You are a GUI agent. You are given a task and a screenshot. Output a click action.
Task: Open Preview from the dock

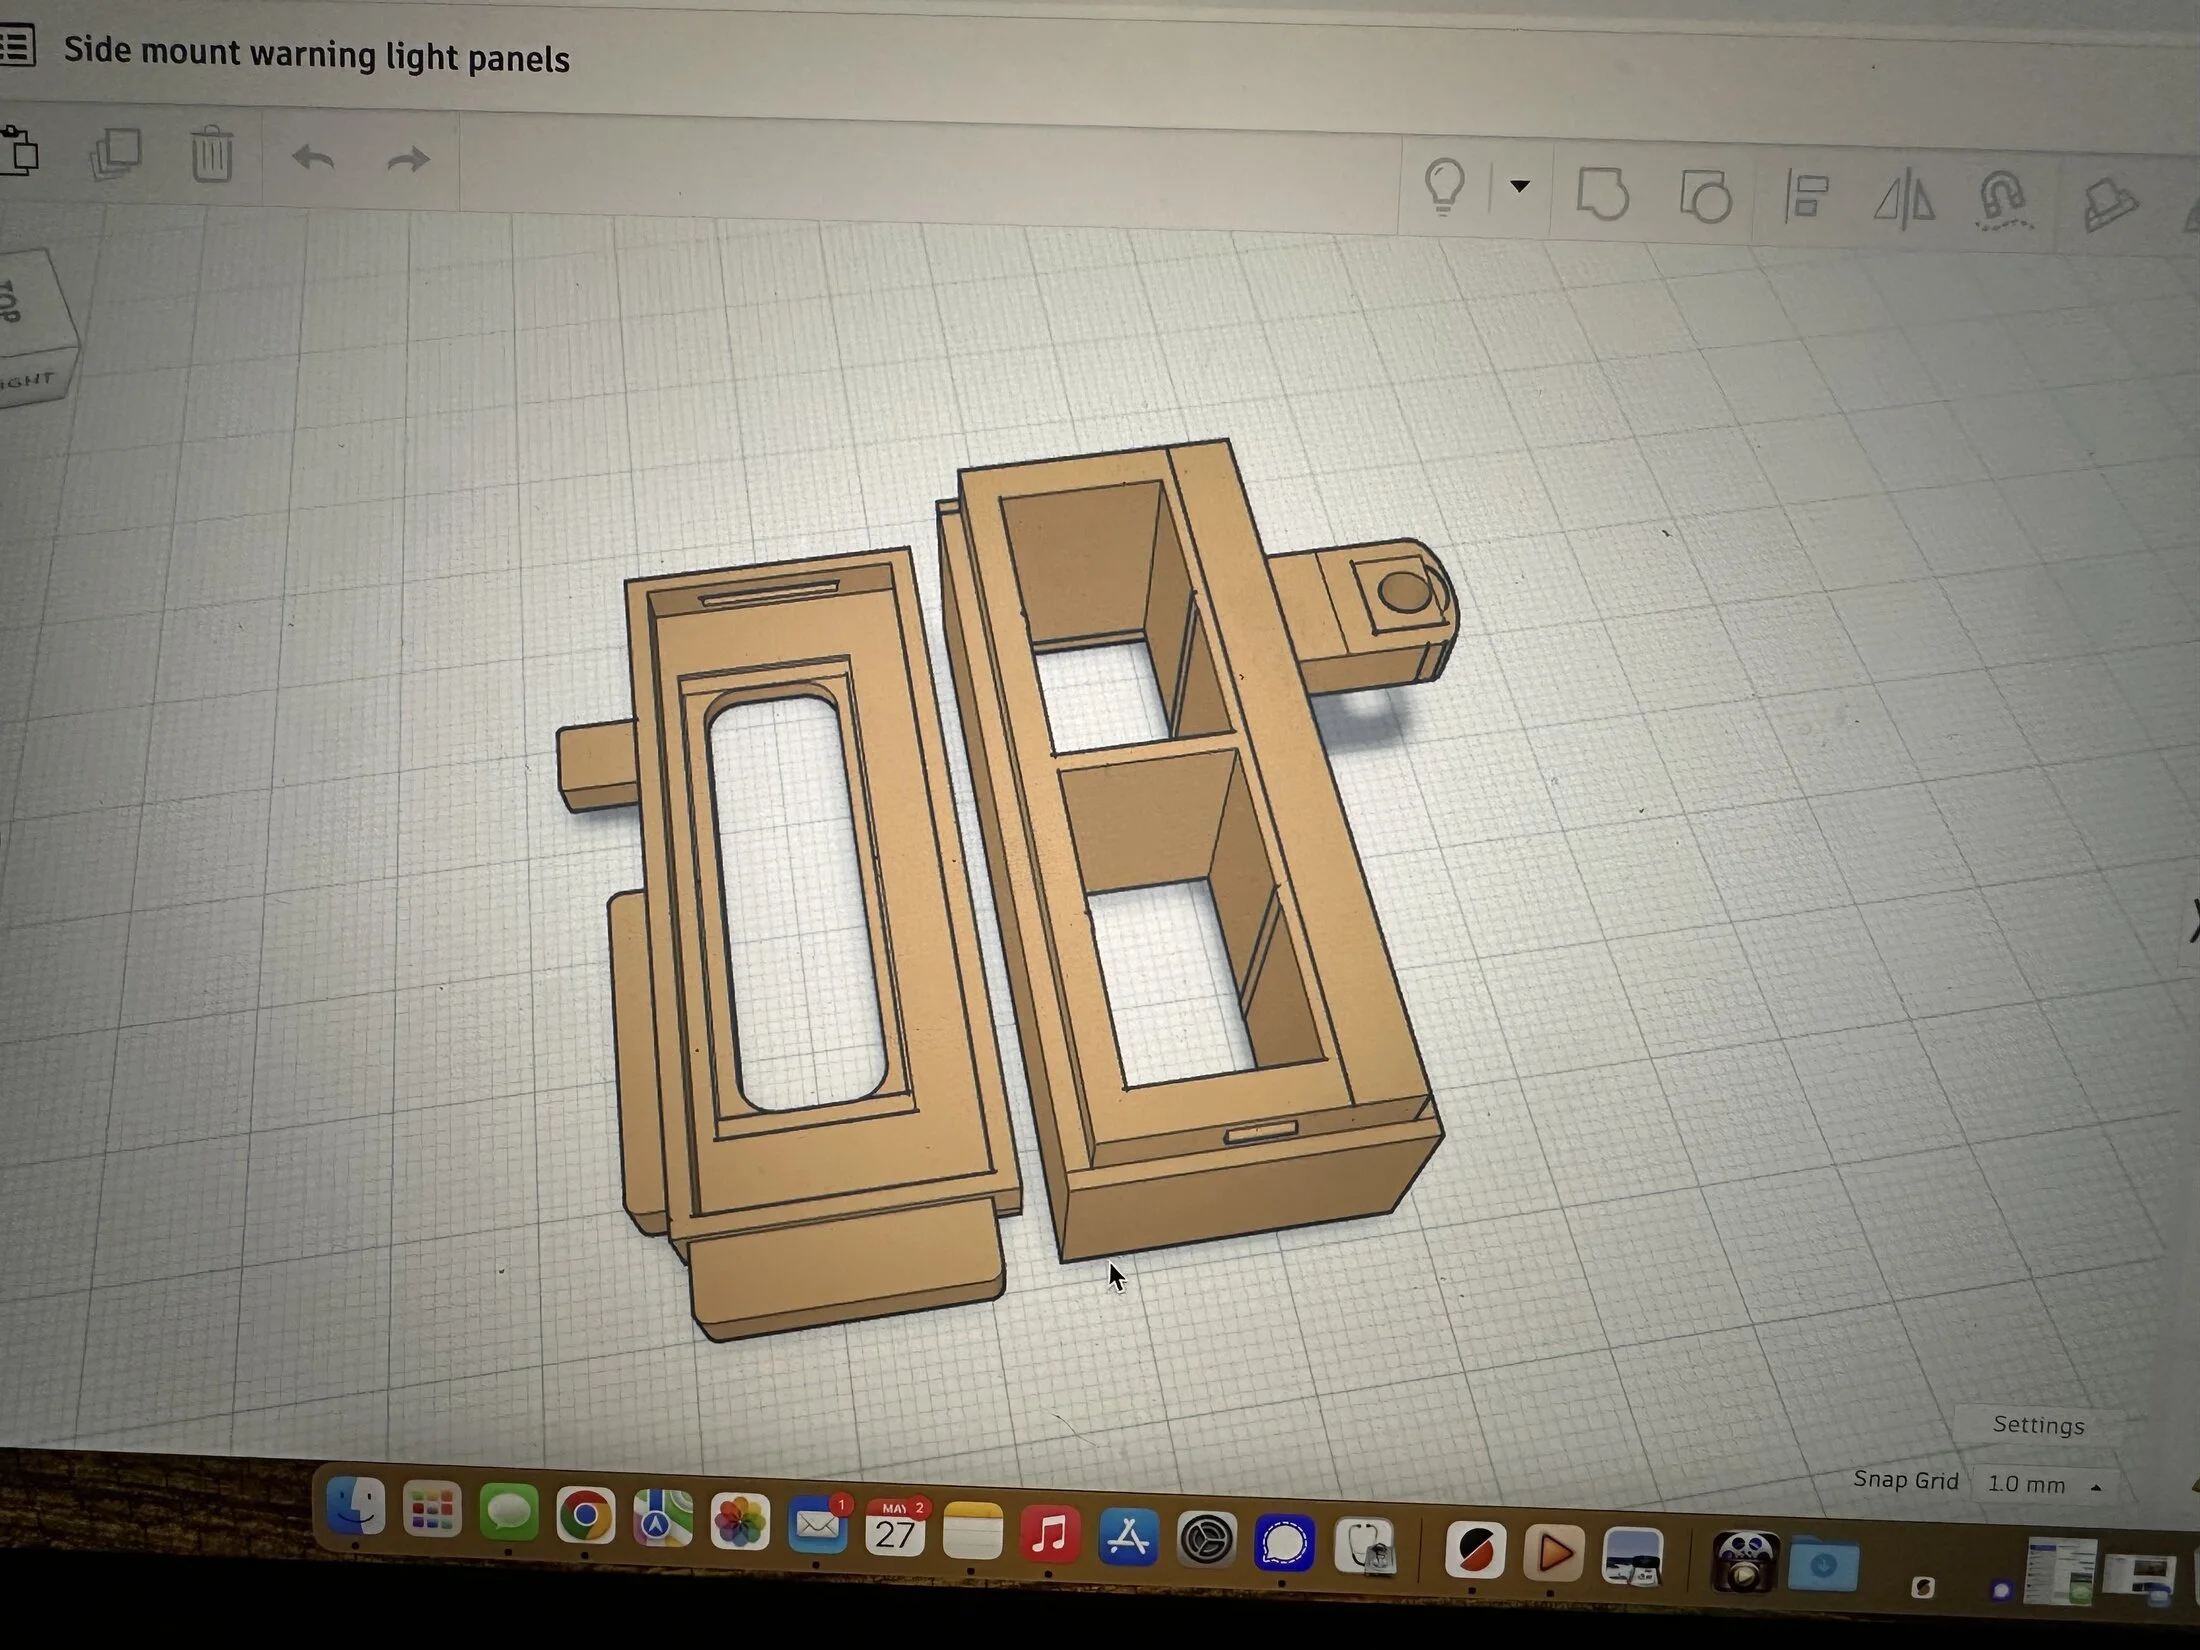pyautogui.click(x=1632, y=1557)
